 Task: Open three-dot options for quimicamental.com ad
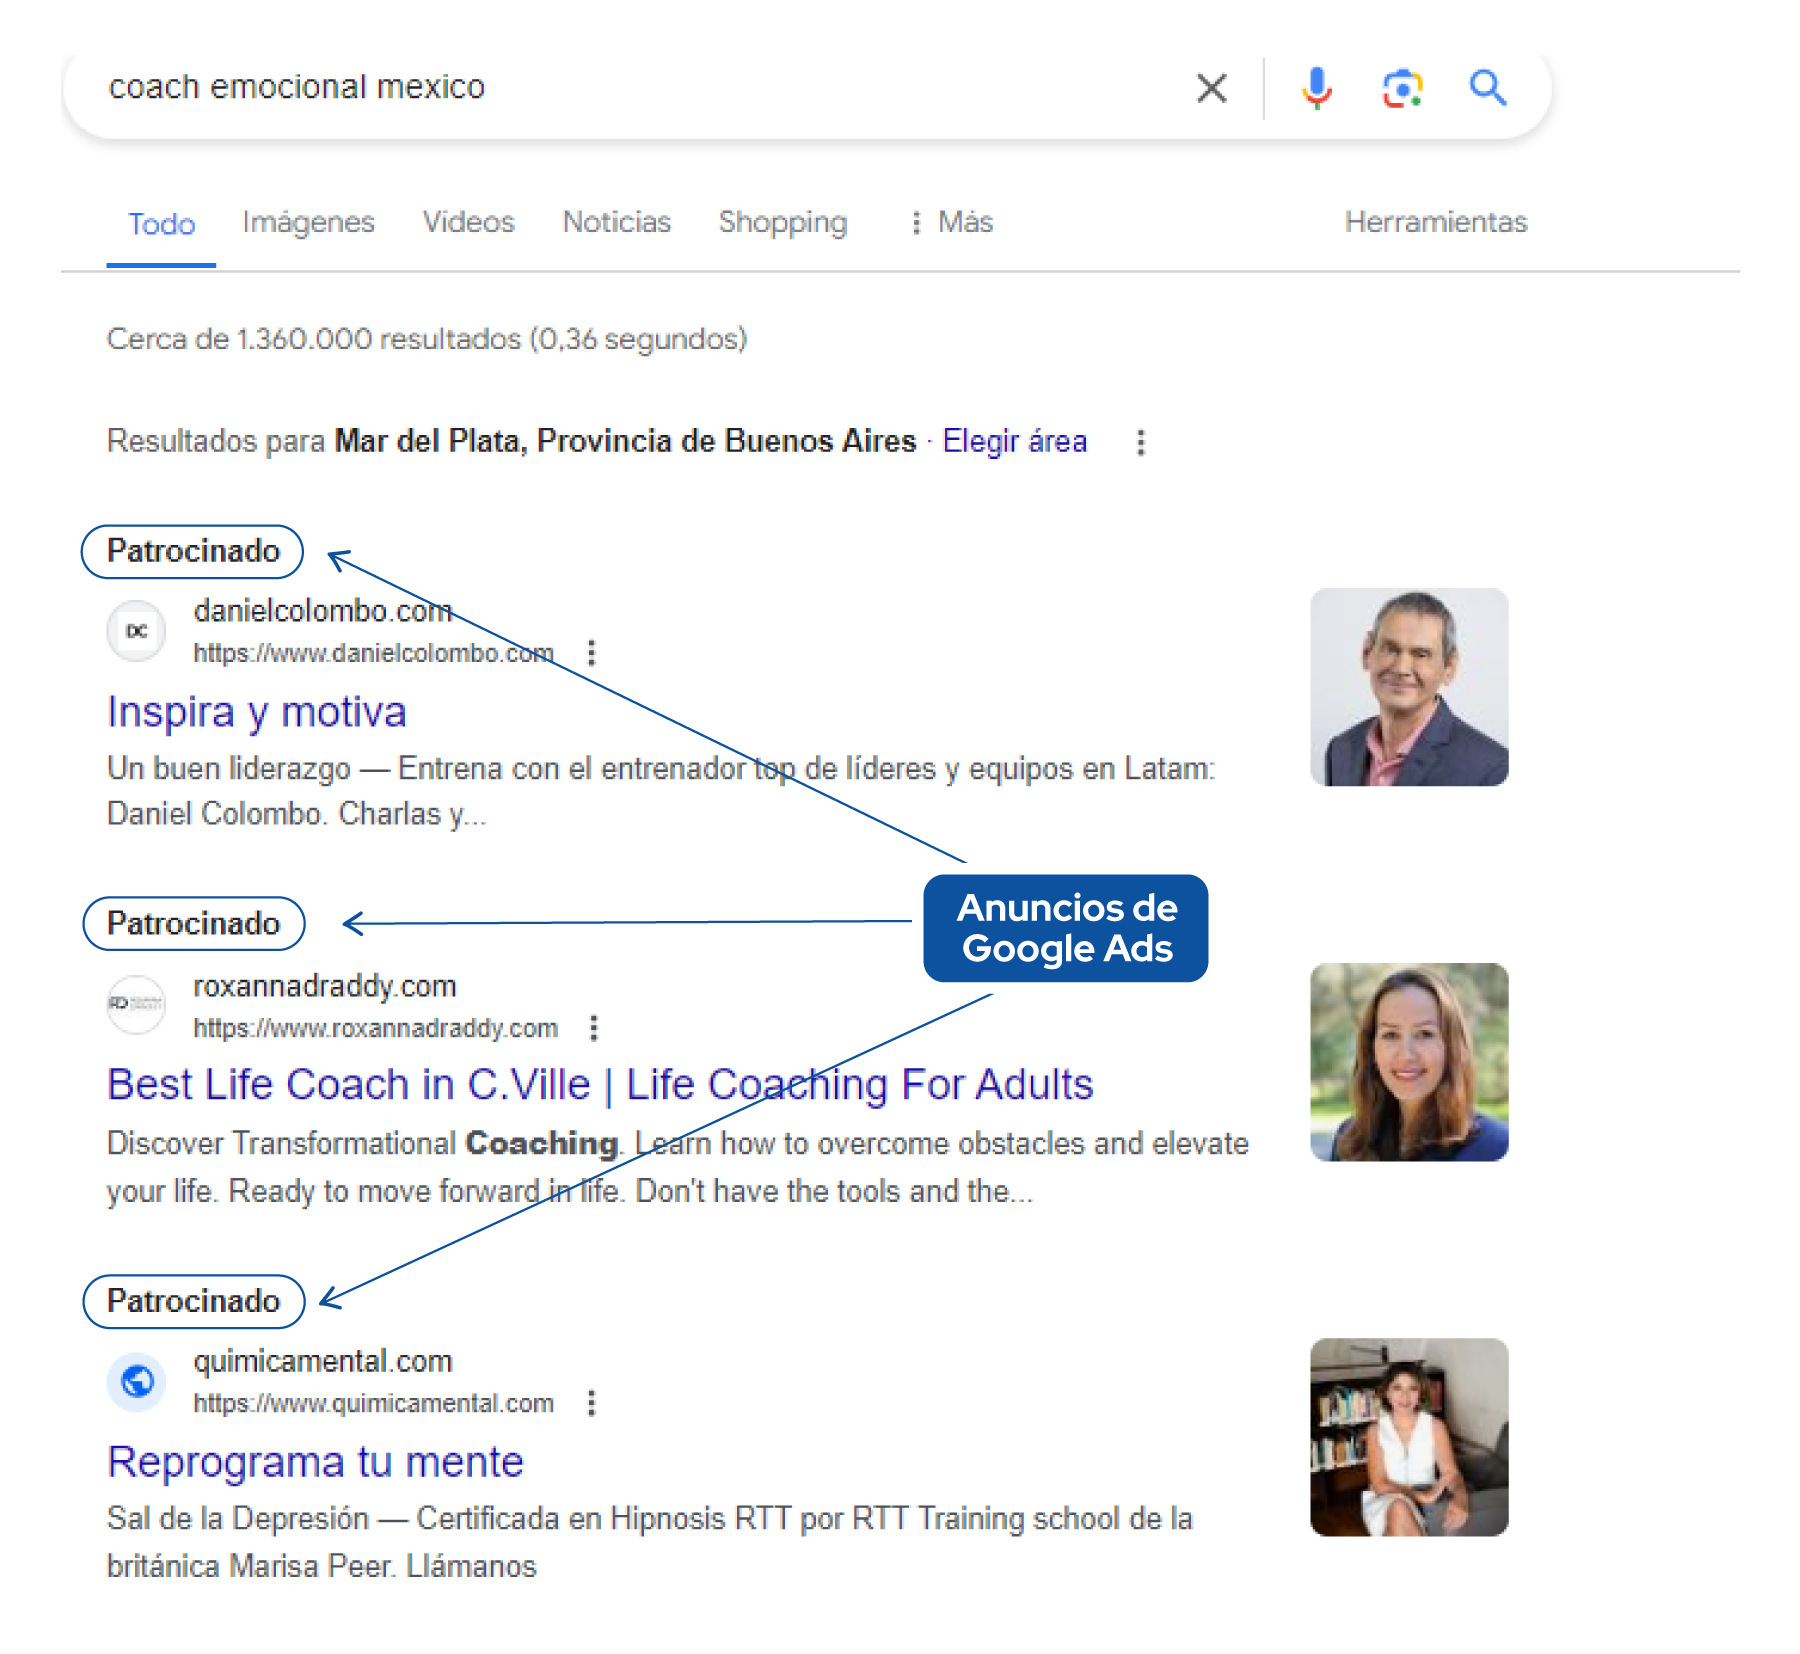pyautogui.click(x=591, y=1403)
